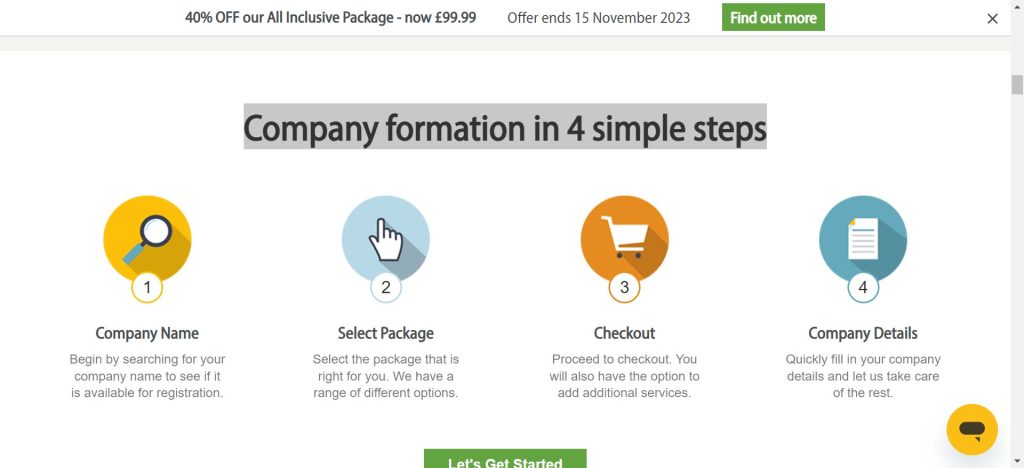Click the Select Package step title

point(386,333)
